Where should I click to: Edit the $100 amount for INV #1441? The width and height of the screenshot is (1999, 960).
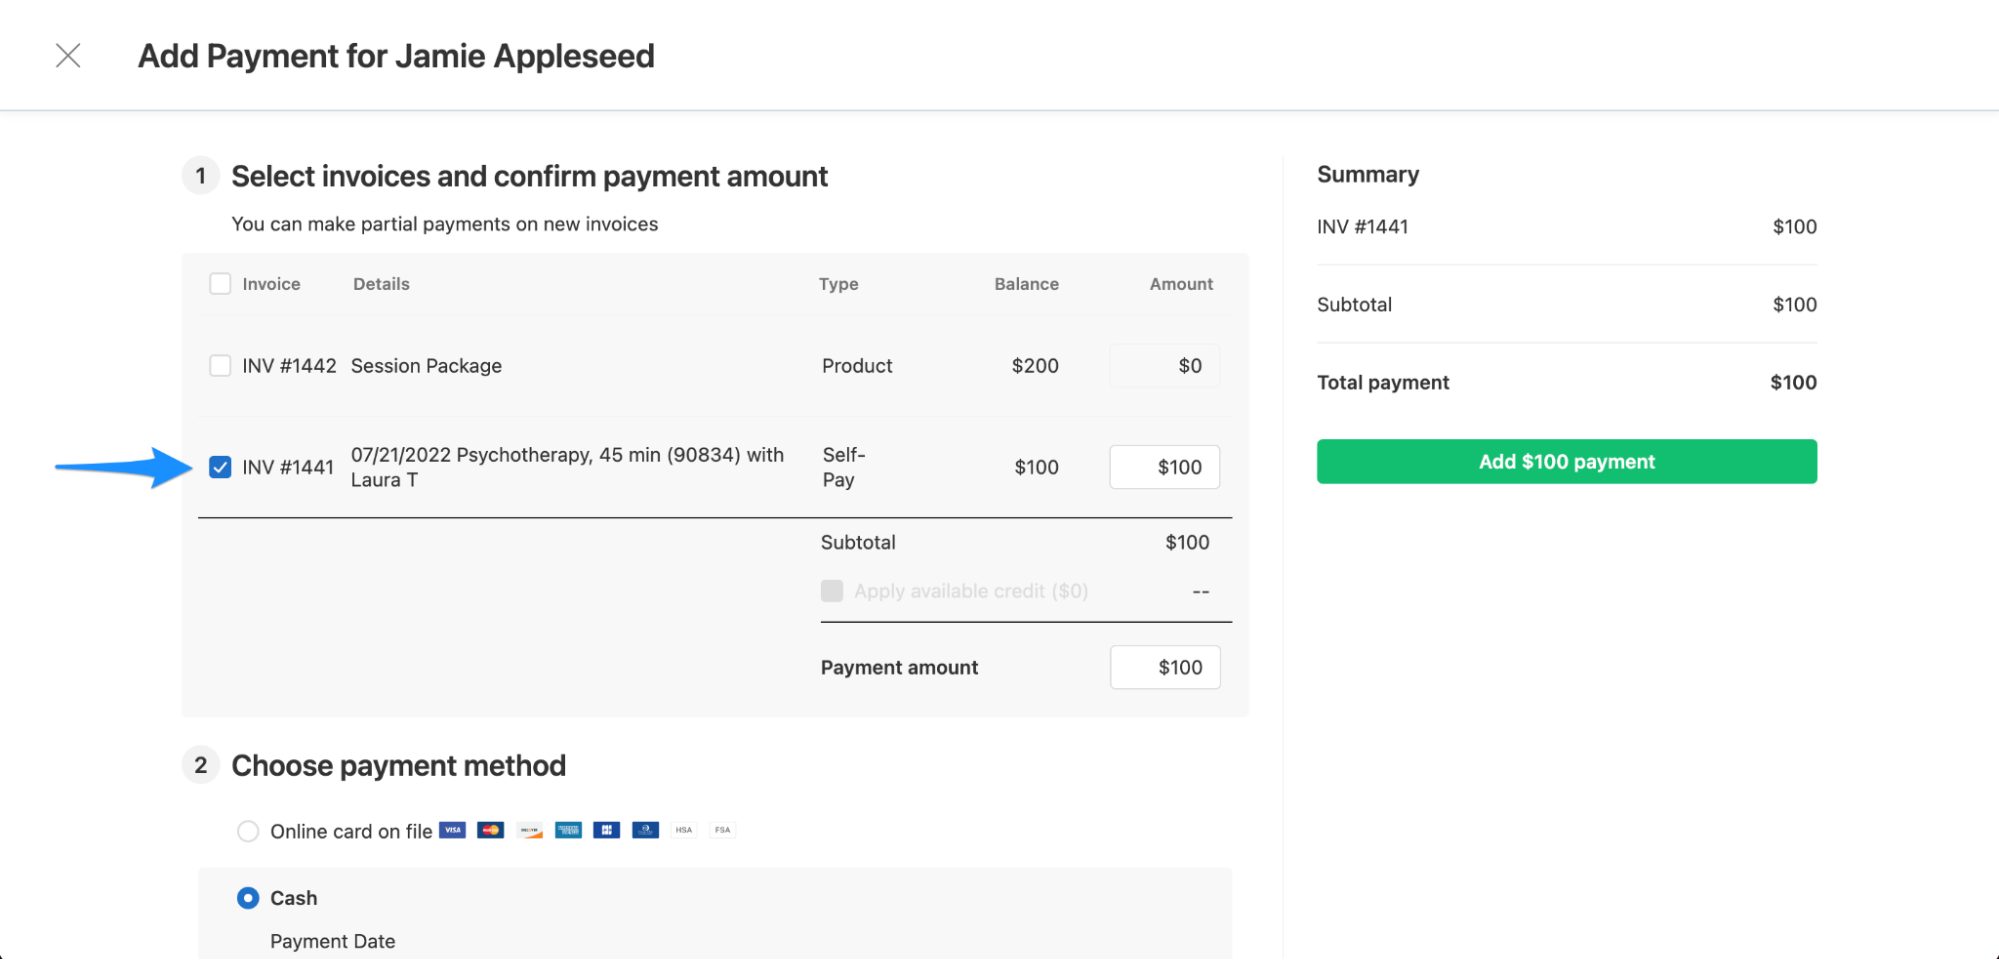[1164, 466]
